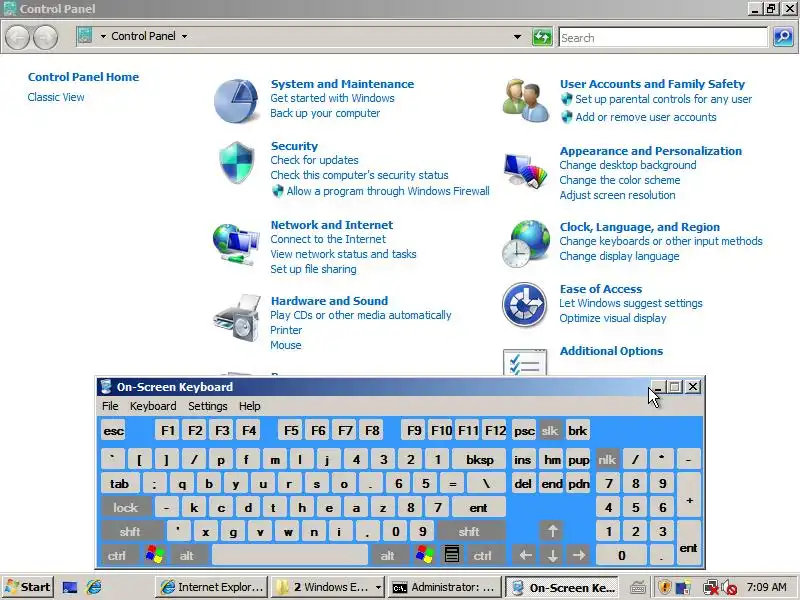Click Appearance and Personalization monitor icon
Screen dimensions: 800x600
point(526,170)
